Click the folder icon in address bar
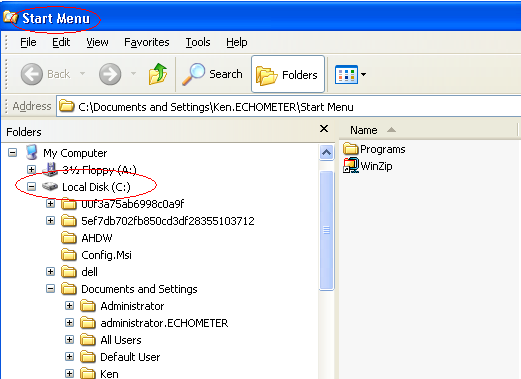 pos(66,106)
